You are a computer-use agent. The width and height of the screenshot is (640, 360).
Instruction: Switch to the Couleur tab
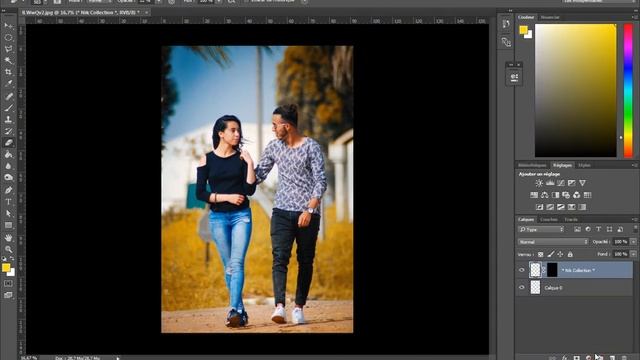point(526,17)
